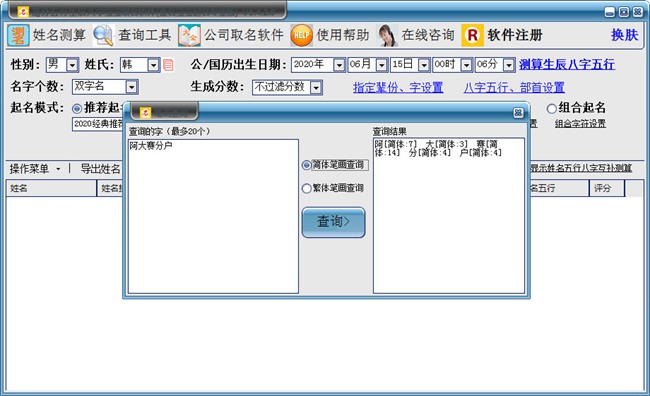
Task: Open 八字五行、部首设置 link
Action: coord(514,87)
